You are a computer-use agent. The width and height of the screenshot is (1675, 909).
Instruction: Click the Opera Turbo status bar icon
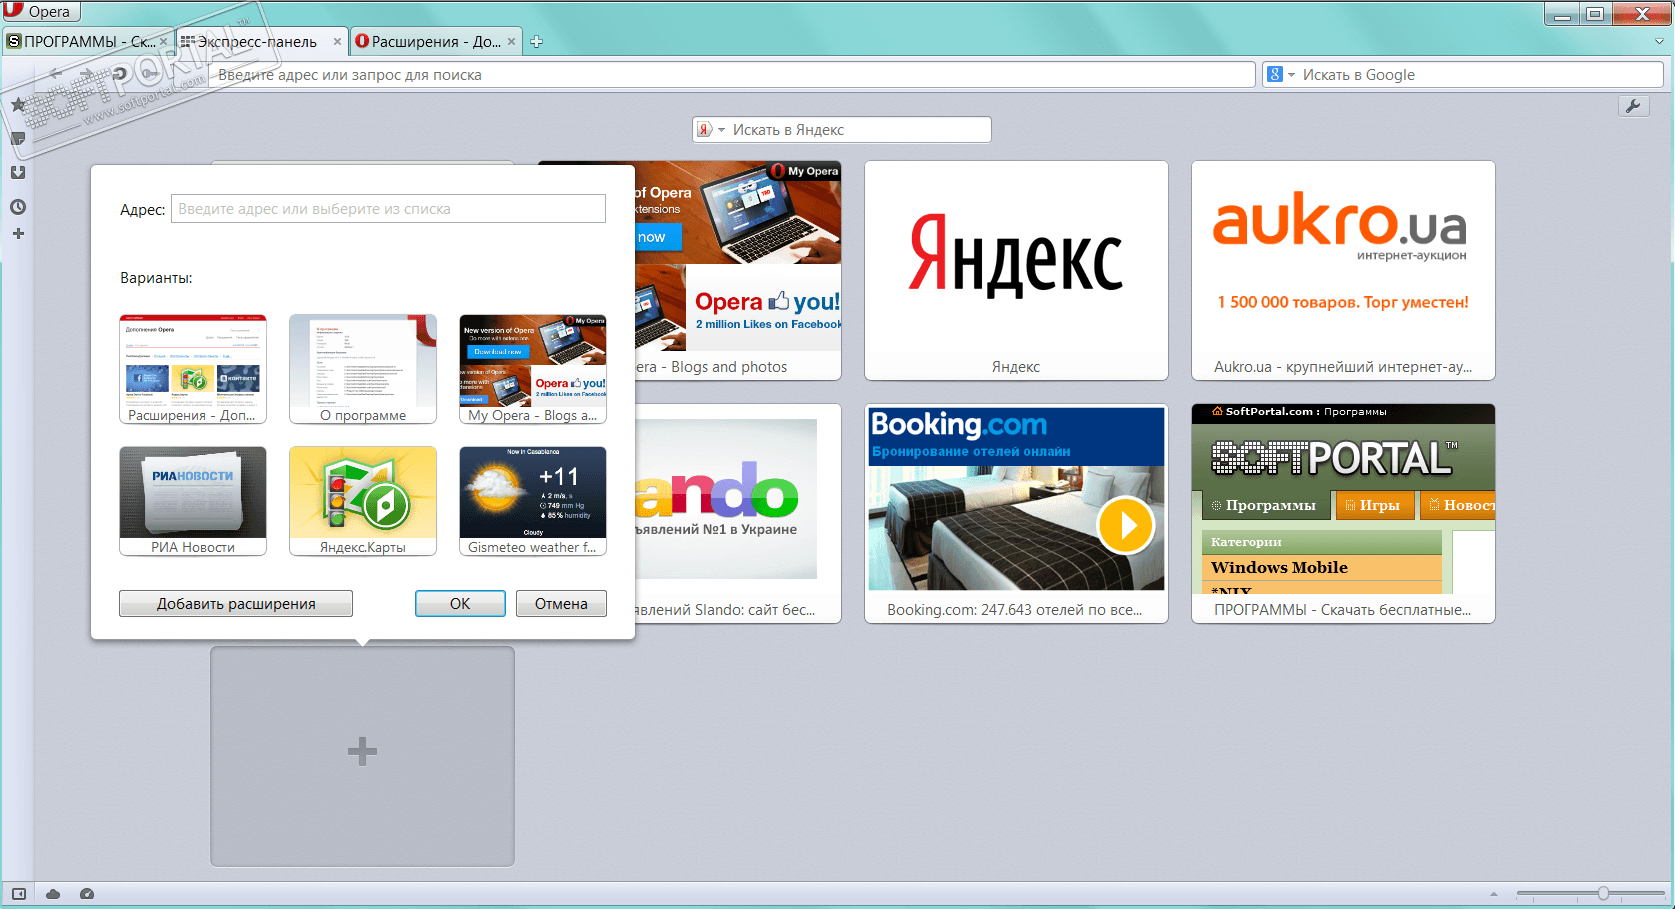pyautogui.click(x=87, y=894)
